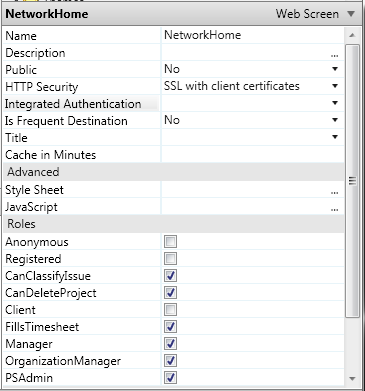This screenshot has height=391, width=365.
Task: Check the Anonymous role checkbox
Action: tap(170, 242)
